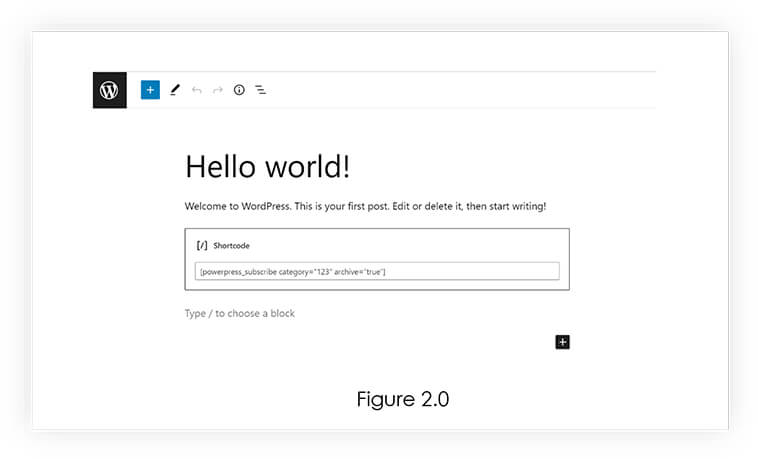
Task: Open the blue block inserter plus button
Action: click(150, 90)
